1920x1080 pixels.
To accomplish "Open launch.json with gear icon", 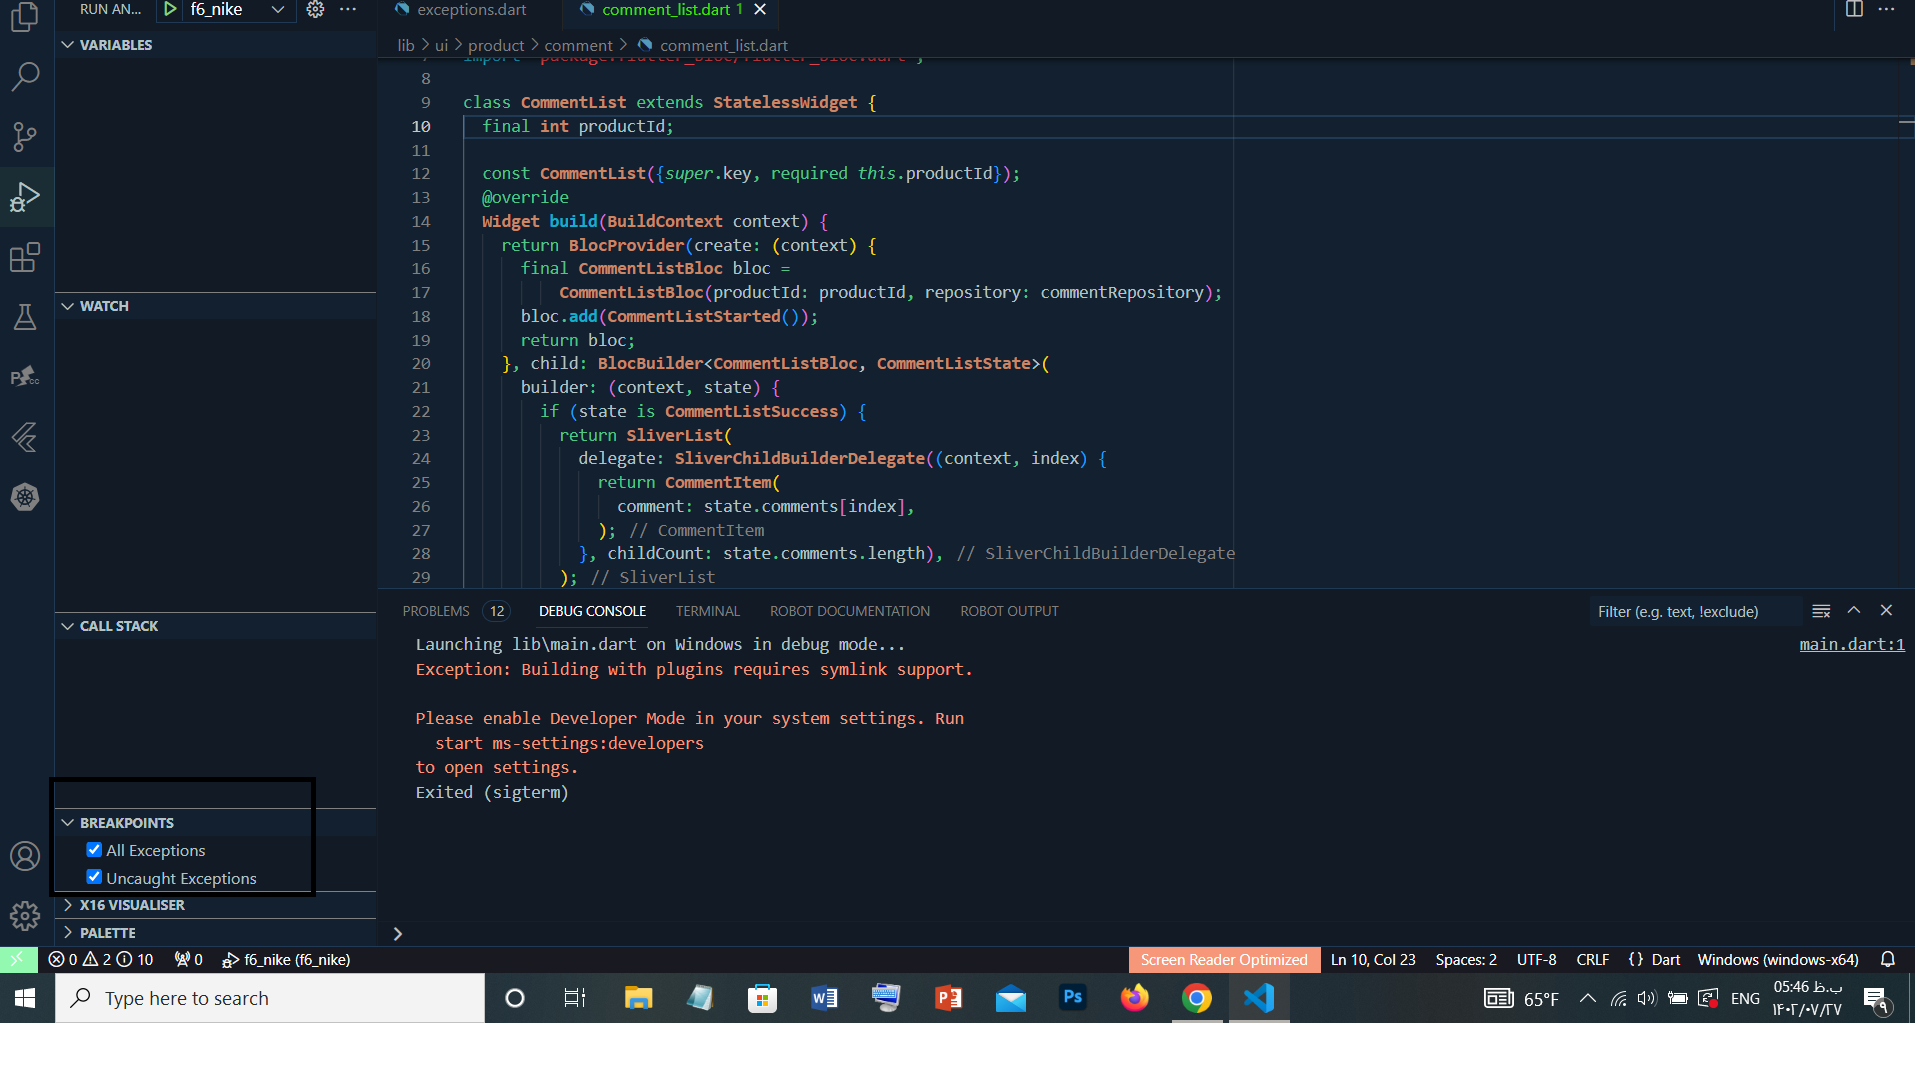I will (x=315, y=9).
